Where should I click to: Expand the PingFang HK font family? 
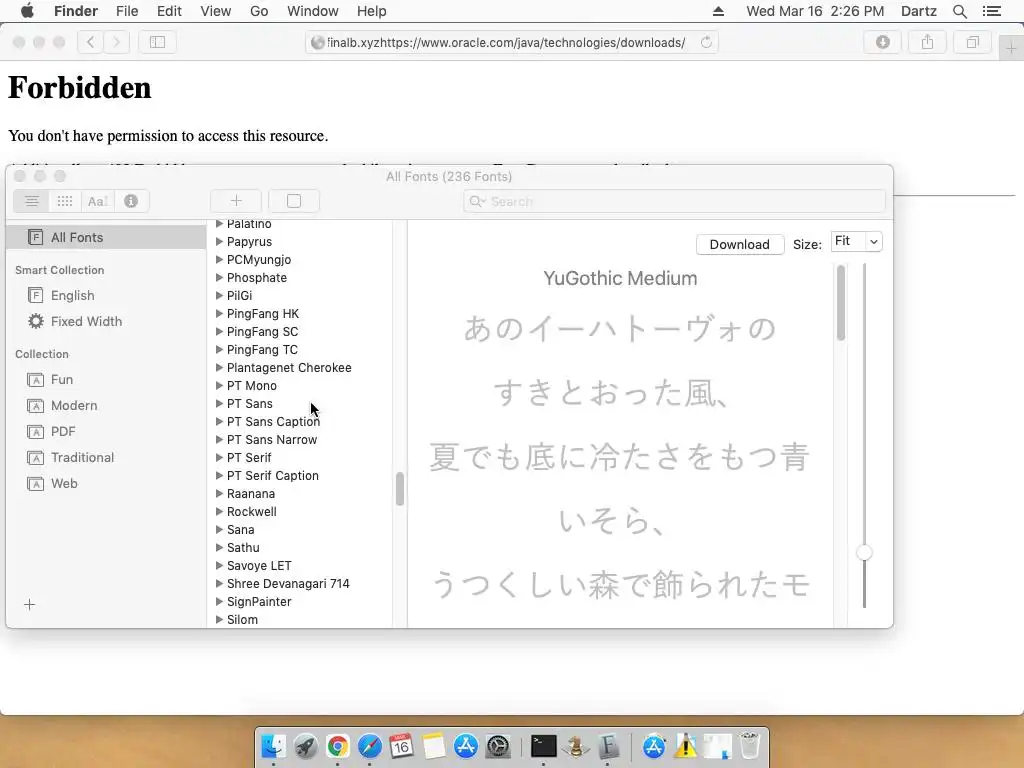[219, 313]
